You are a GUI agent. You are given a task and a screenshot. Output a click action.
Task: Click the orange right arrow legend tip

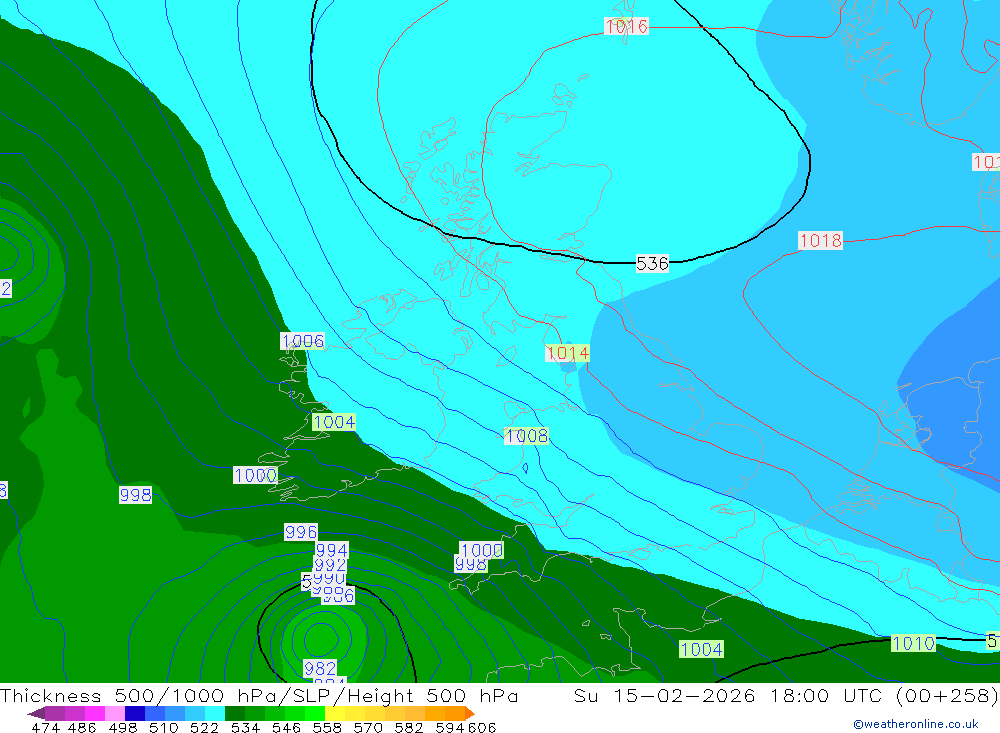click(x=470, y=713)
